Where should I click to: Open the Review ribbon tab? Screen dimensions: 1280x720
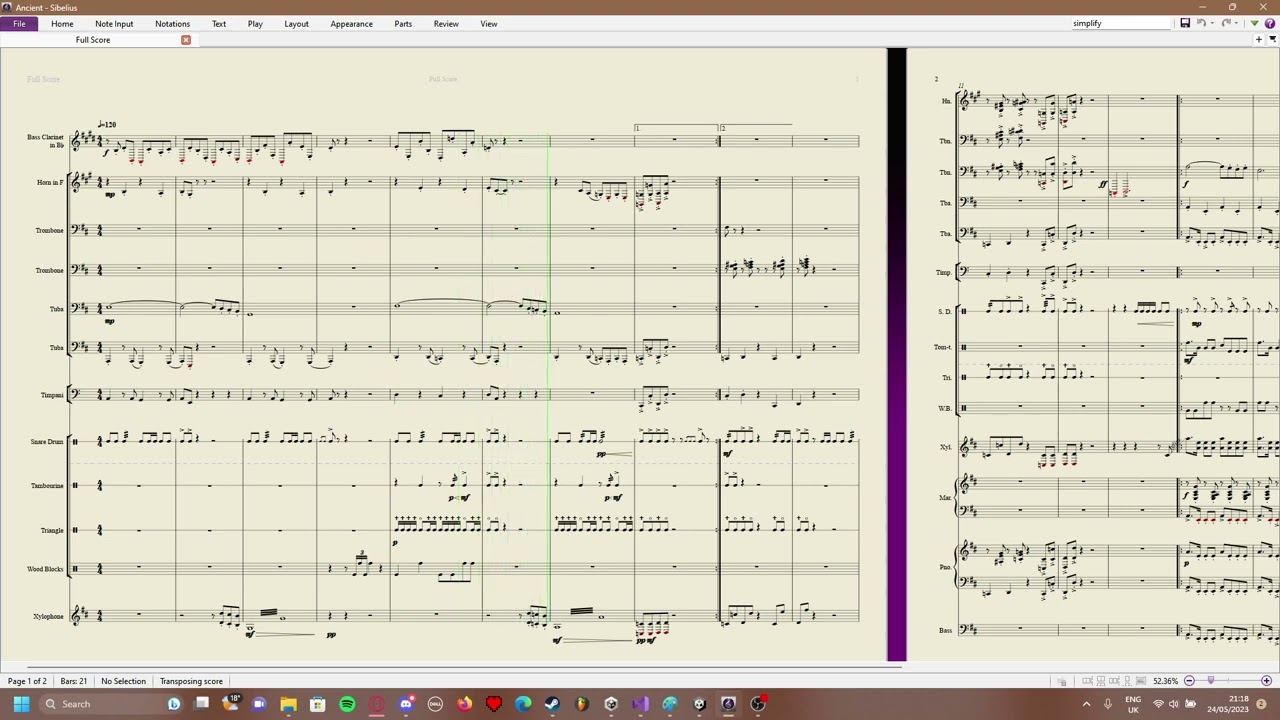[446, 24]
